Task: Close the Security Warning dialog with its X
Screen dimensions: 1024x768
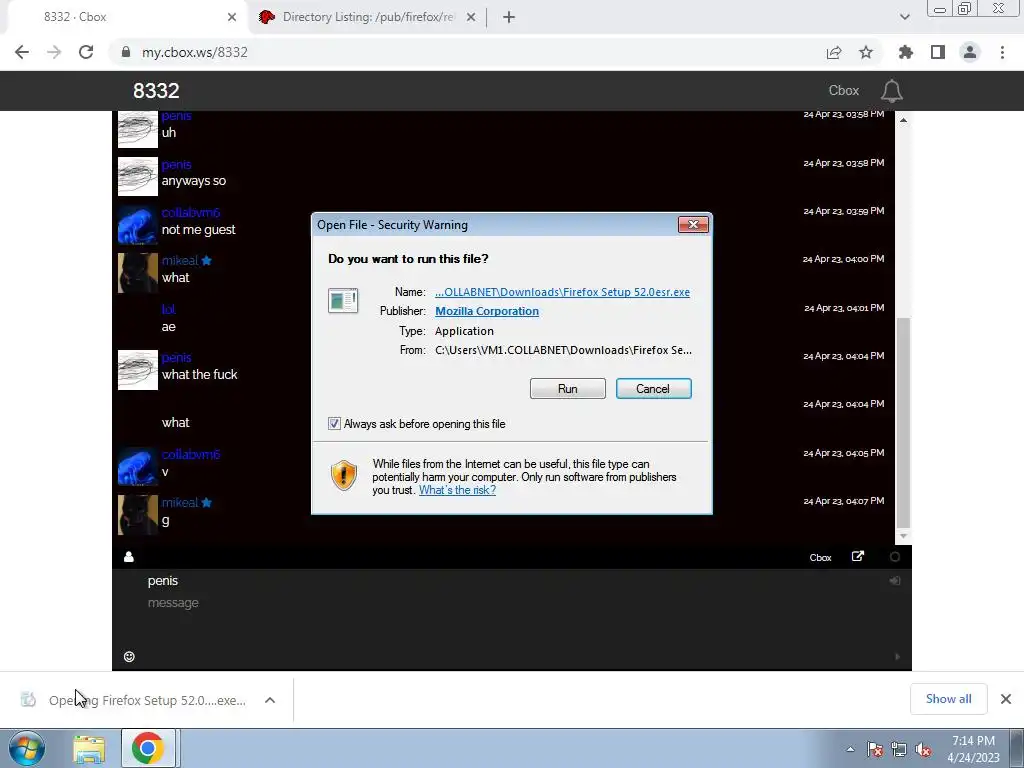Action: pyautogui.click(x=693, y=225)
